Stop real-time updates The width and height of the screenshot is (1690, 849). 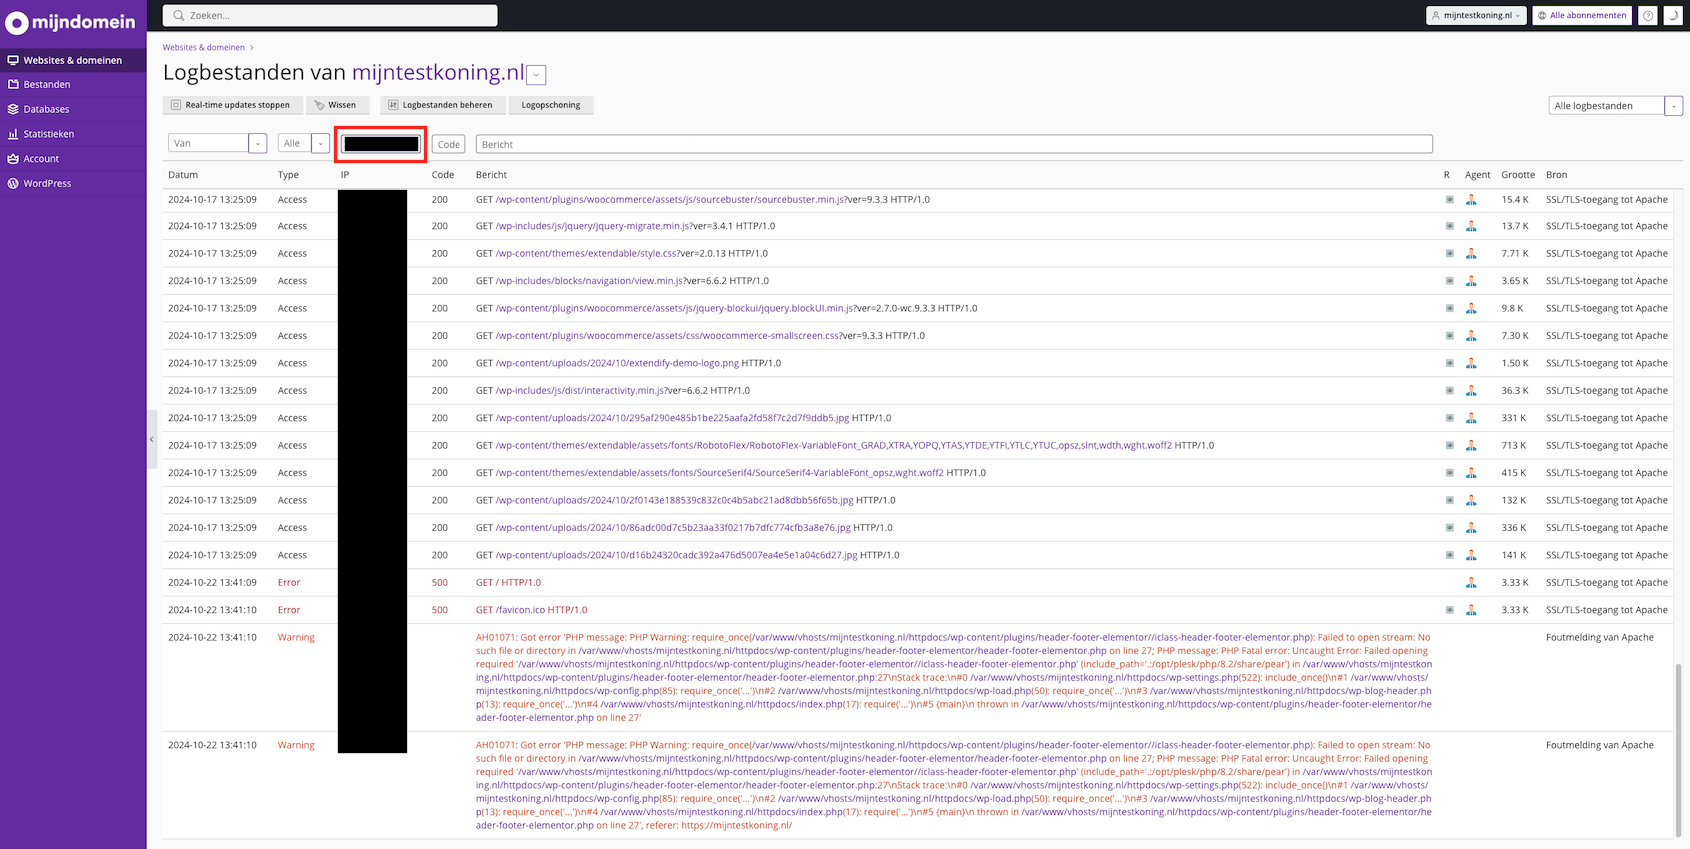pos(231,105)
